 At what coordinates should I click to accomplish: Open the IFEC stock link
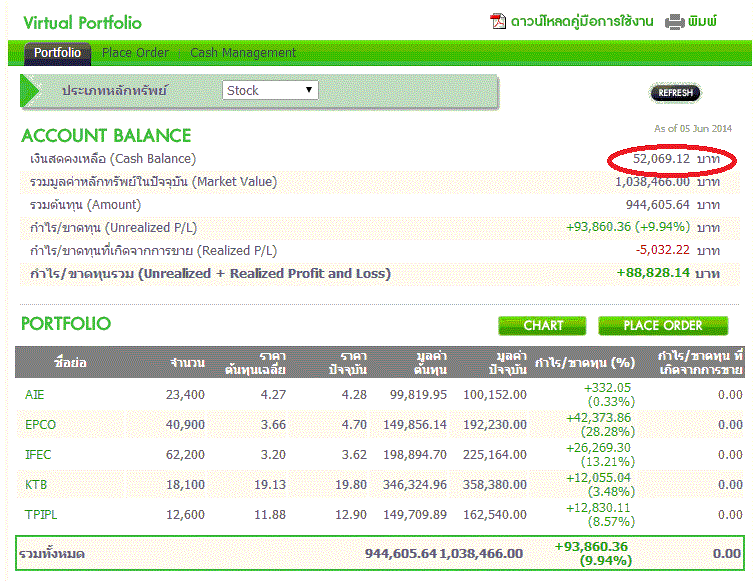click(x=38, y=455)
